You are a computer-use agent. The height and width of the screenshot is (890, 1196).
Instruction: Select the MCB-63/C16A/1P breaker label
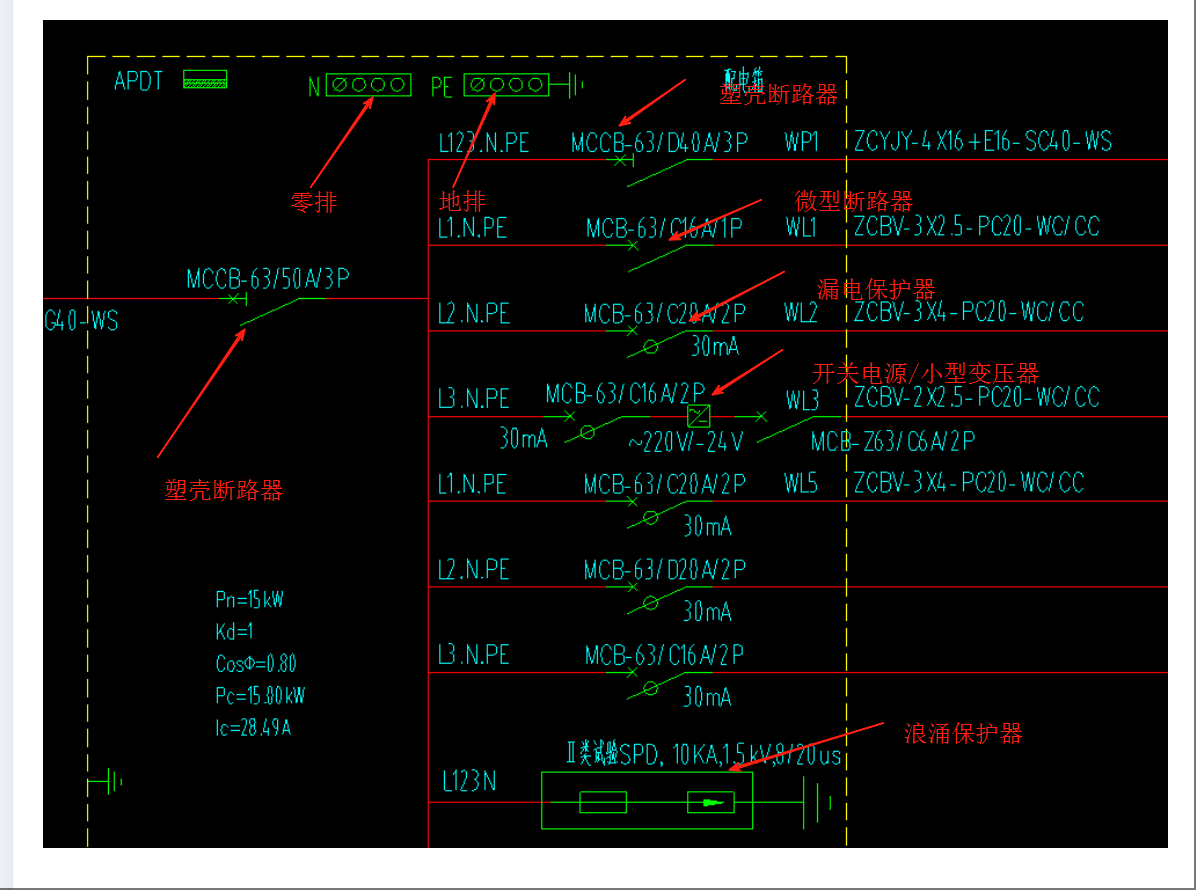[x=664, y=228]
